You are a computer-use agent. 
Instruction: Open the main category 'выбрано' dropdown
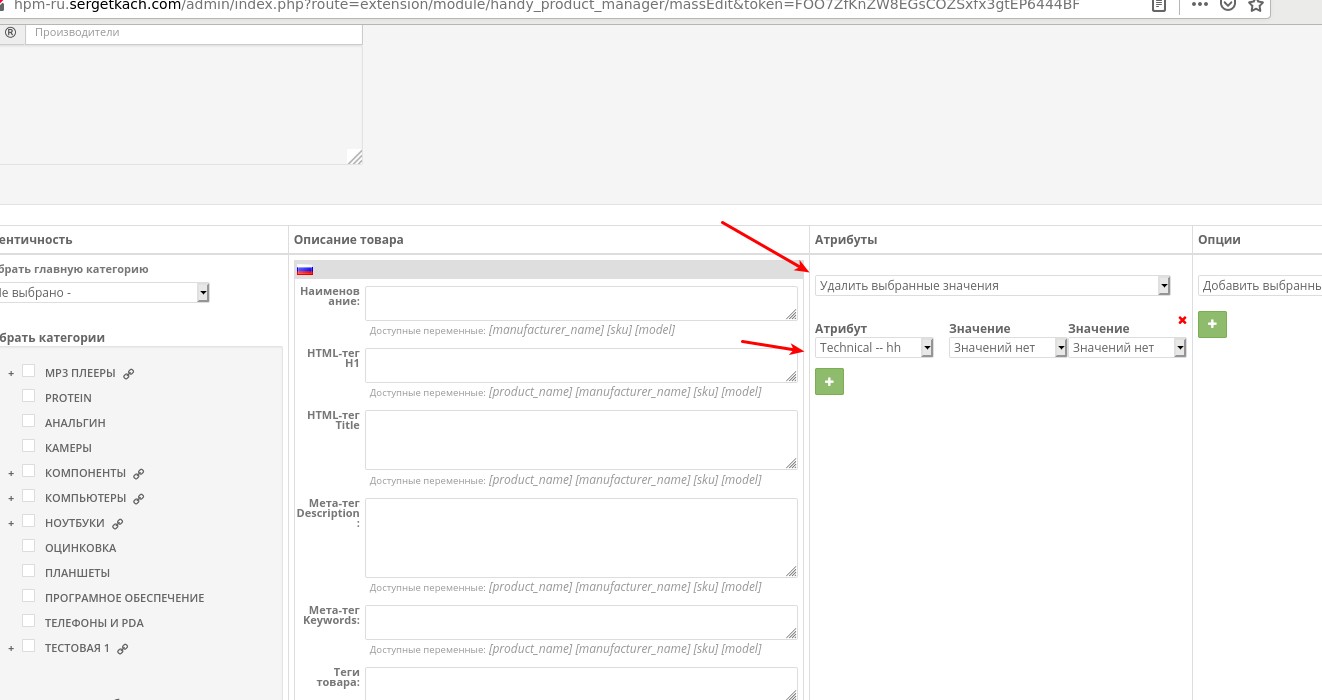tap(103, 292)
